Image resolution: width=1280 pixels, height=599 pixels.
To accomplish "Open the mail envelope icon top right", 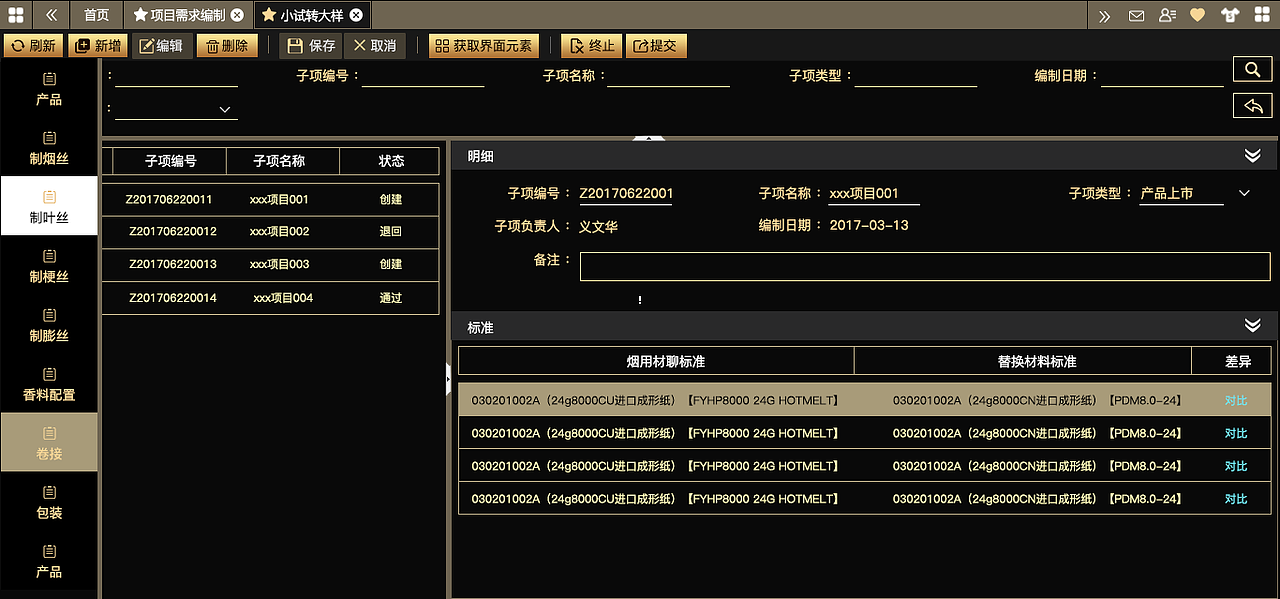I will [1136, 14].
